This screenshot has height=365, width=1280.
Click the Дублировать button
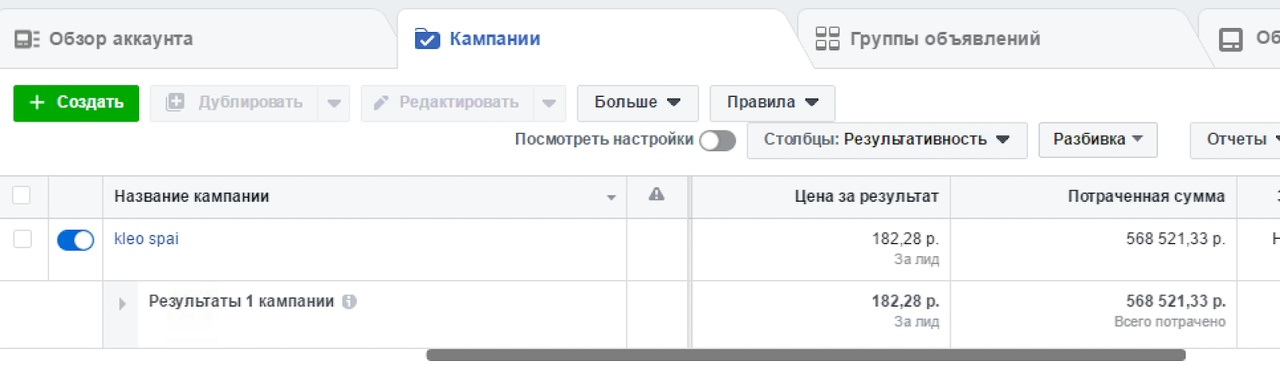coord(233,103)
